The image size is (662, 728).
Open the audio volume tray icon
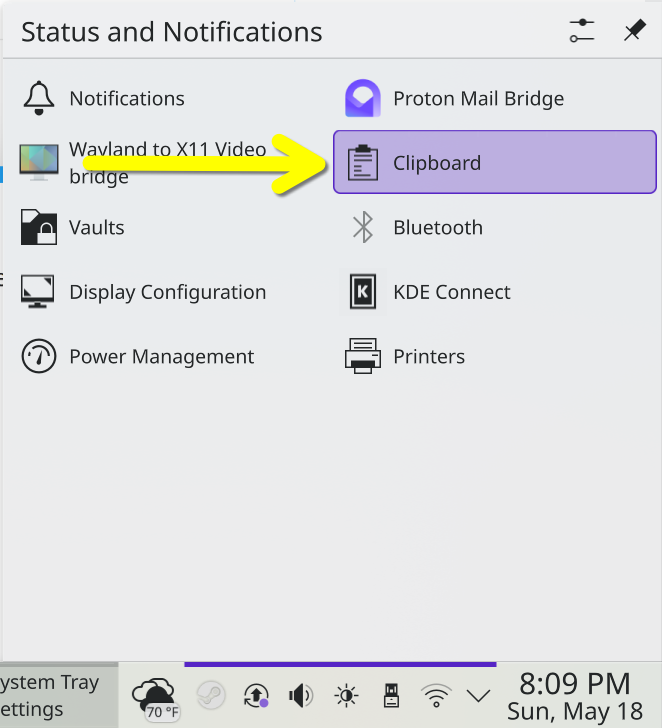click(301, 696)
